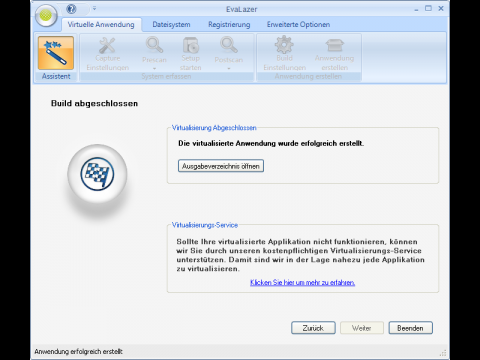Click 'Die virtualisierte Anwendung wurde erfolgreich erstellt' message
Screen dimensions: 480x360
(x=271, y=143)
